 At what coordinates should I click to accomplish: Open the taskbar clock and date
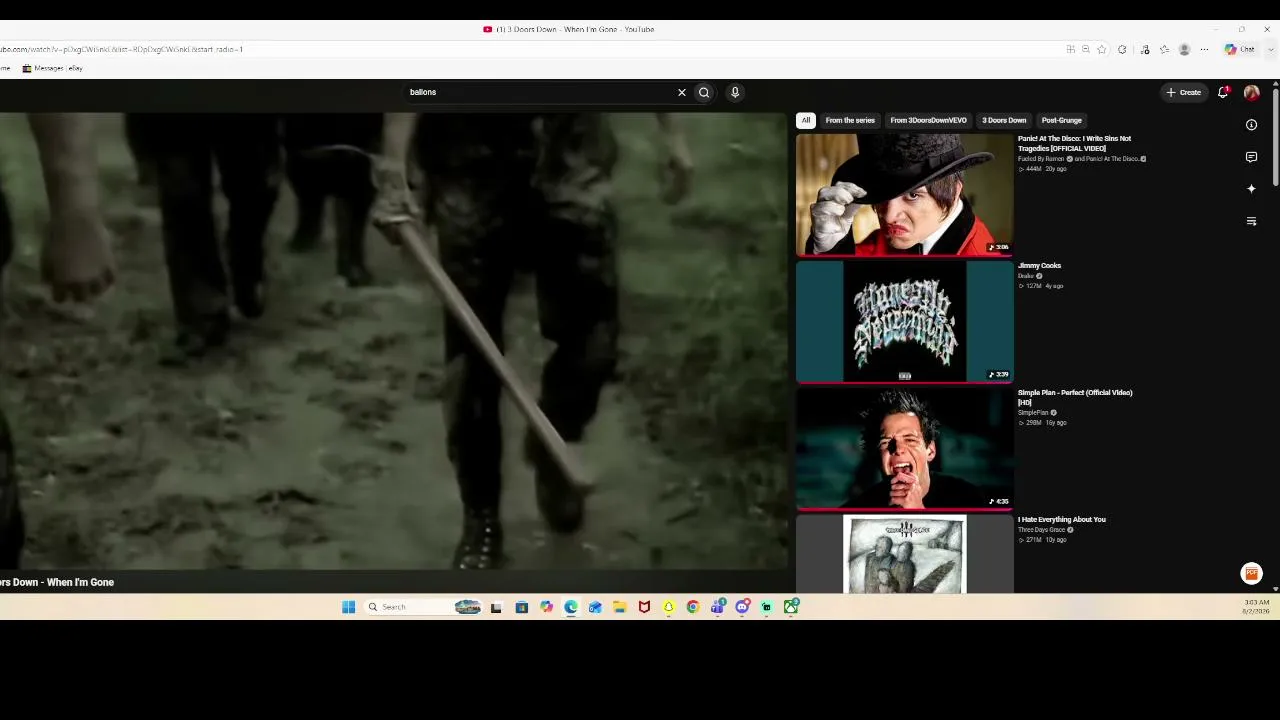pyautogui.click(x=1257, y=607)
